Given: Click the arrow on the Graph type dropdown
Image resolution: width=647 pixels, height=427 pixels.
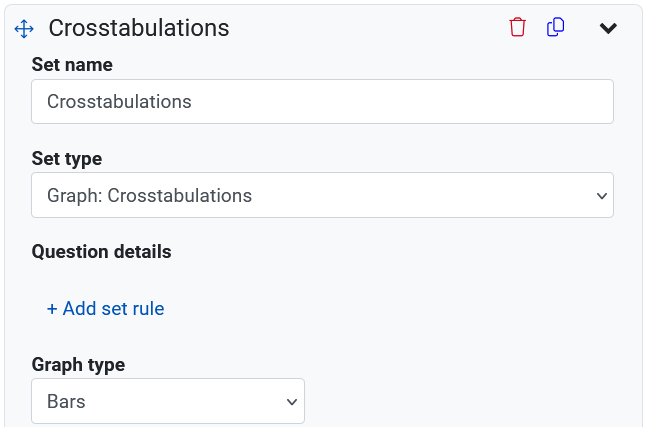Looking at the screenshot, I should tap(292, 402).
